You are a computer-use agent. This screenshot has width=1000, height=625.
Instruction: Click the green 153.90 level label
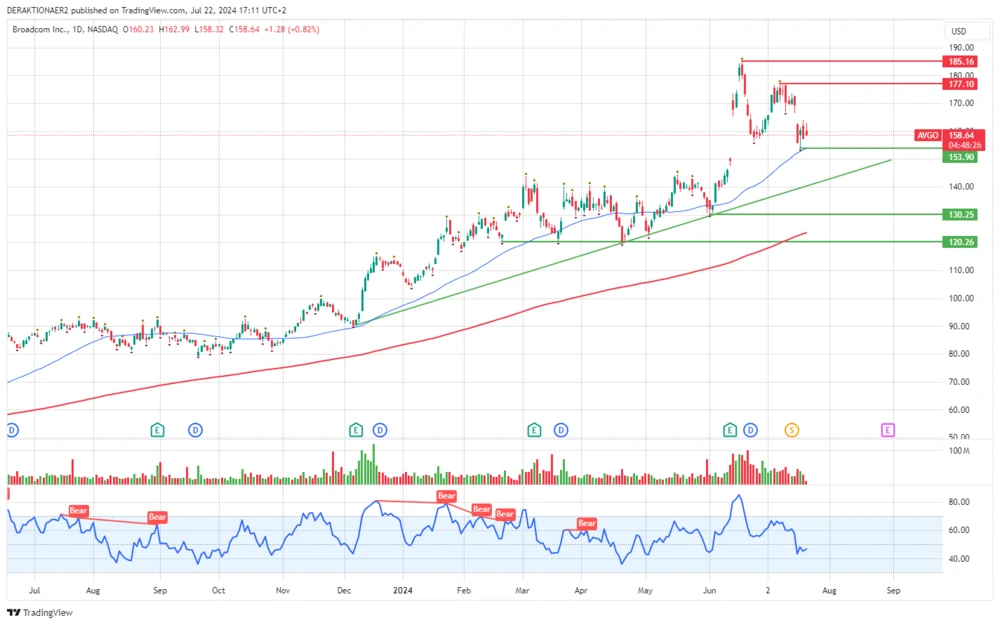[961, 157]
